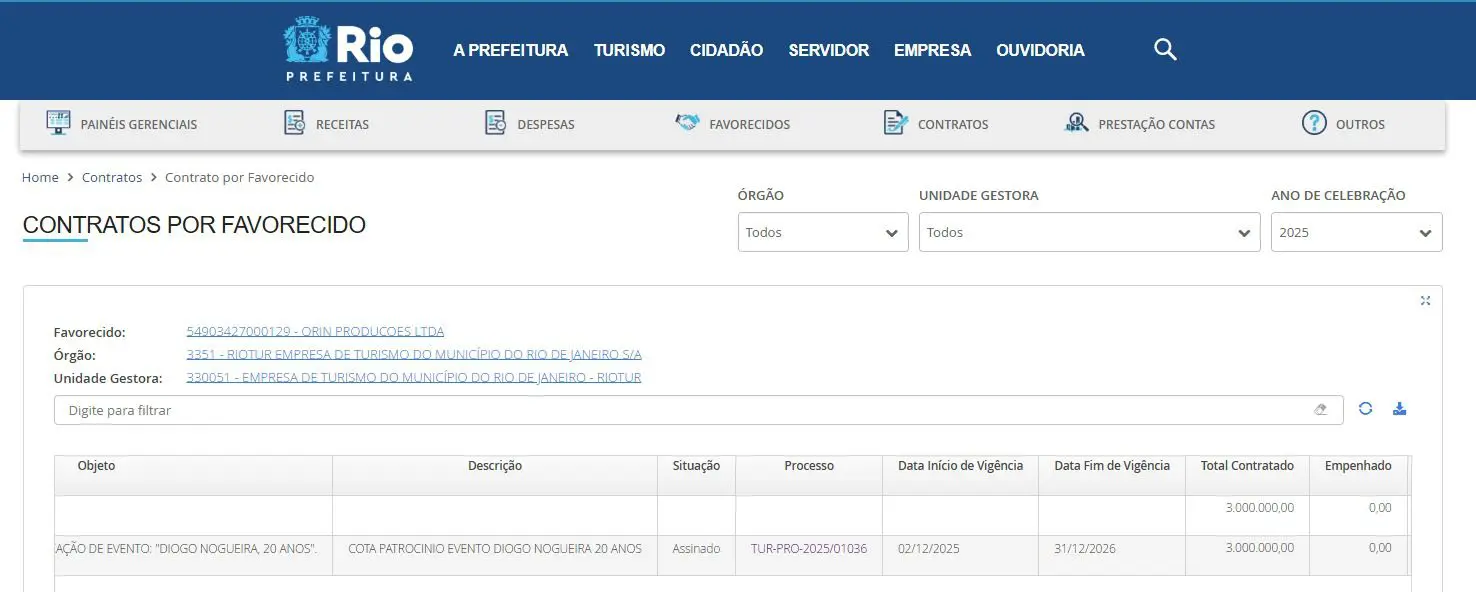
Task: Click the Rio Prefeitura logo
Action: coord(348,50)
